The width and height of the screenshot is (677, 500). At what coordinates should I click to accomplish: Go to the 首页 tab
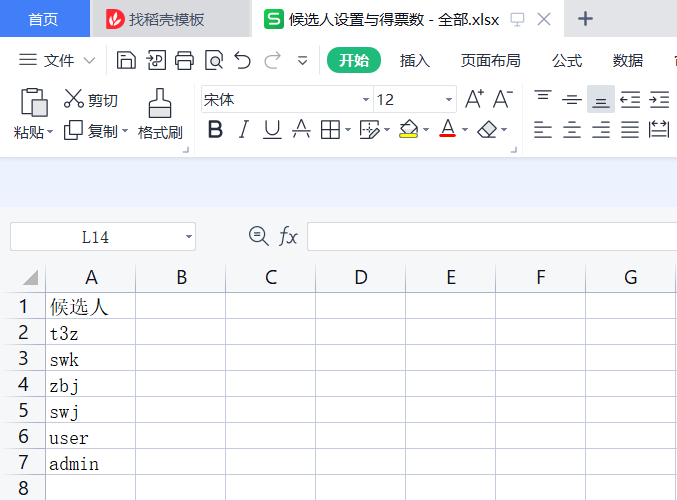[x=45, y=19]
